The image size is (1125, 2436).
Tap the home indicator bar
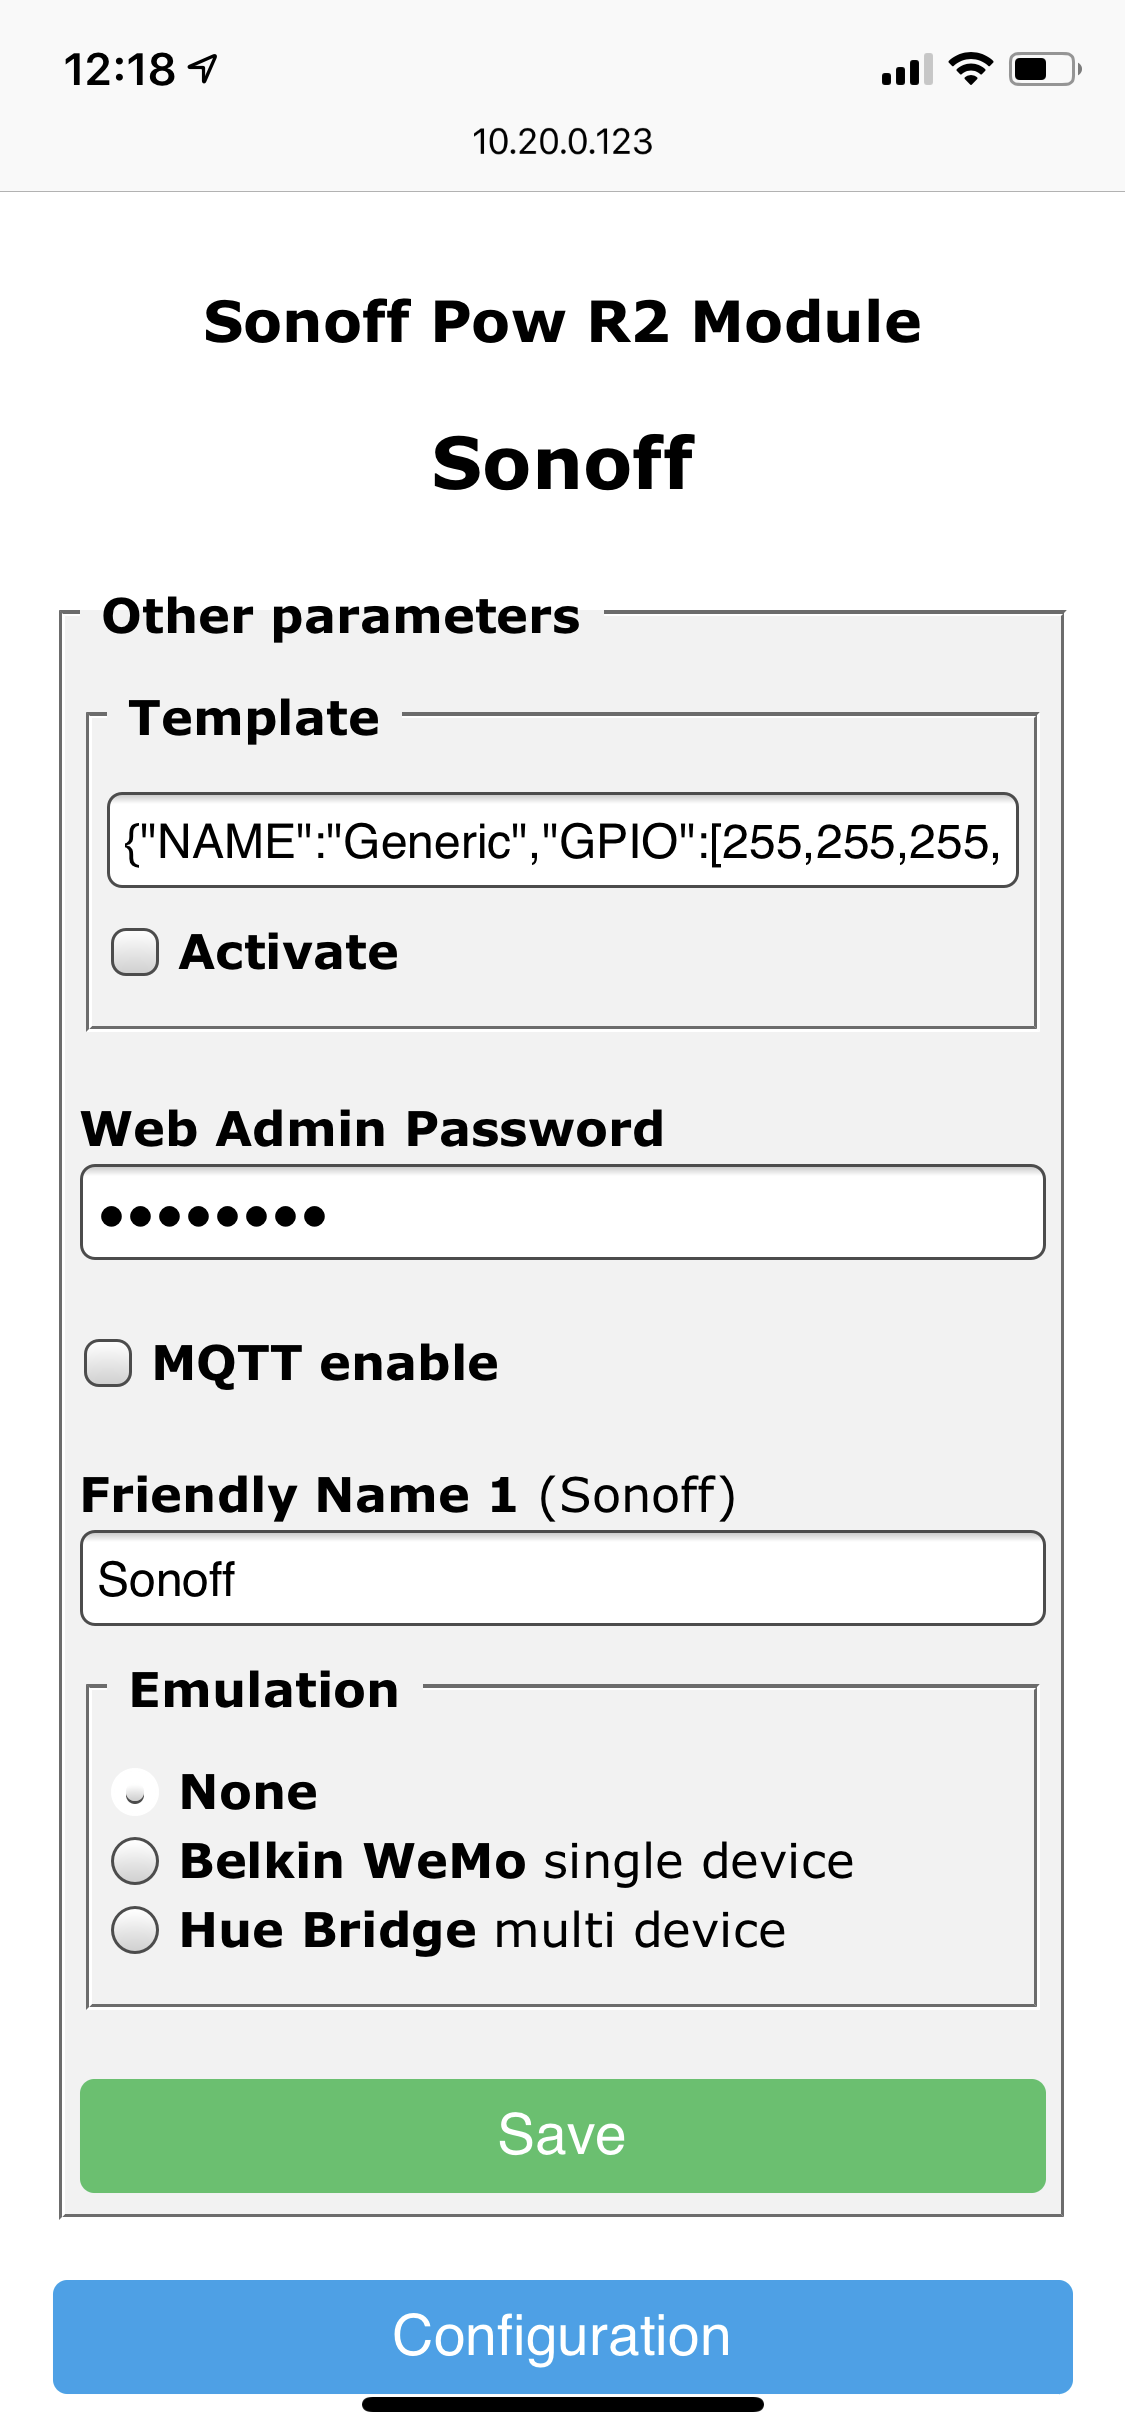click(562, 2405)
